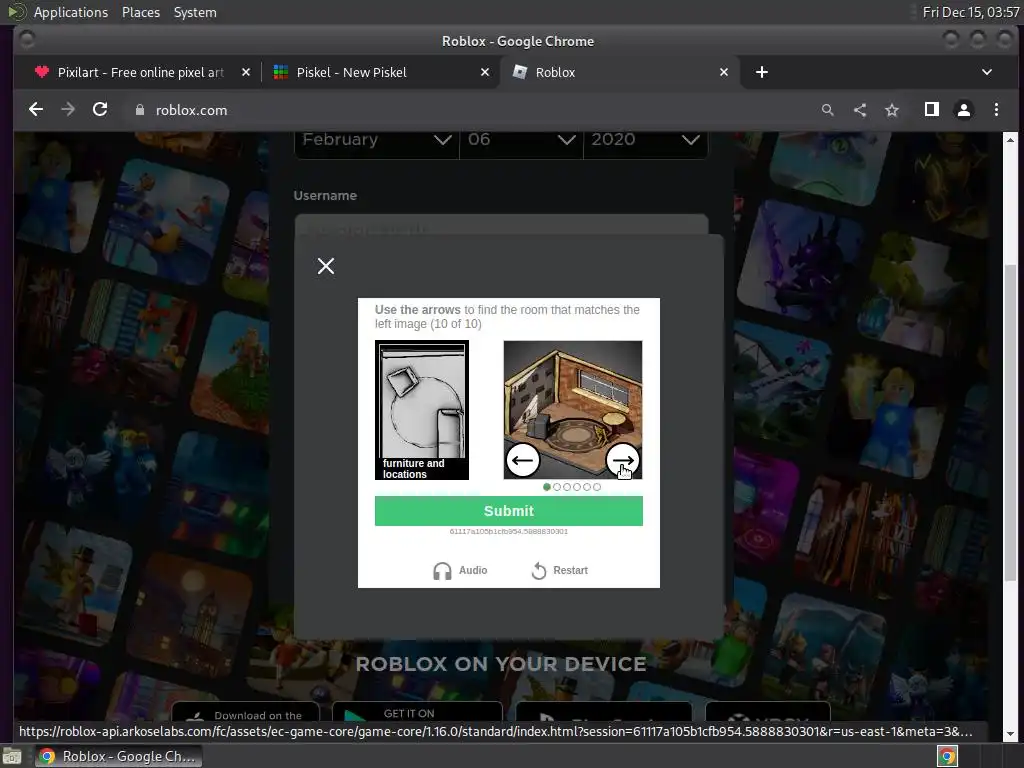Select the first green pagination dot
This screenshot has height=768, width=1024.
(x=547, y=487)
